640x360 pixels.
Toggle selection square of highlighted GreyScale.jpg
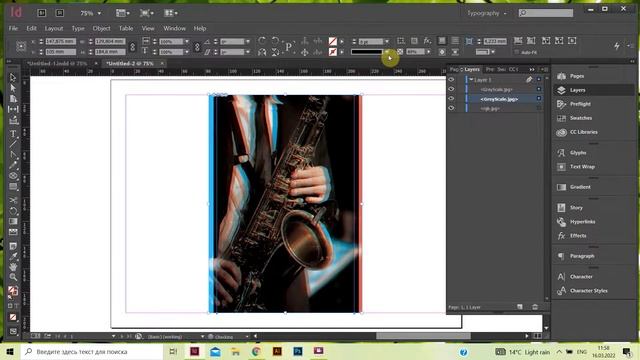pos(539,98)
